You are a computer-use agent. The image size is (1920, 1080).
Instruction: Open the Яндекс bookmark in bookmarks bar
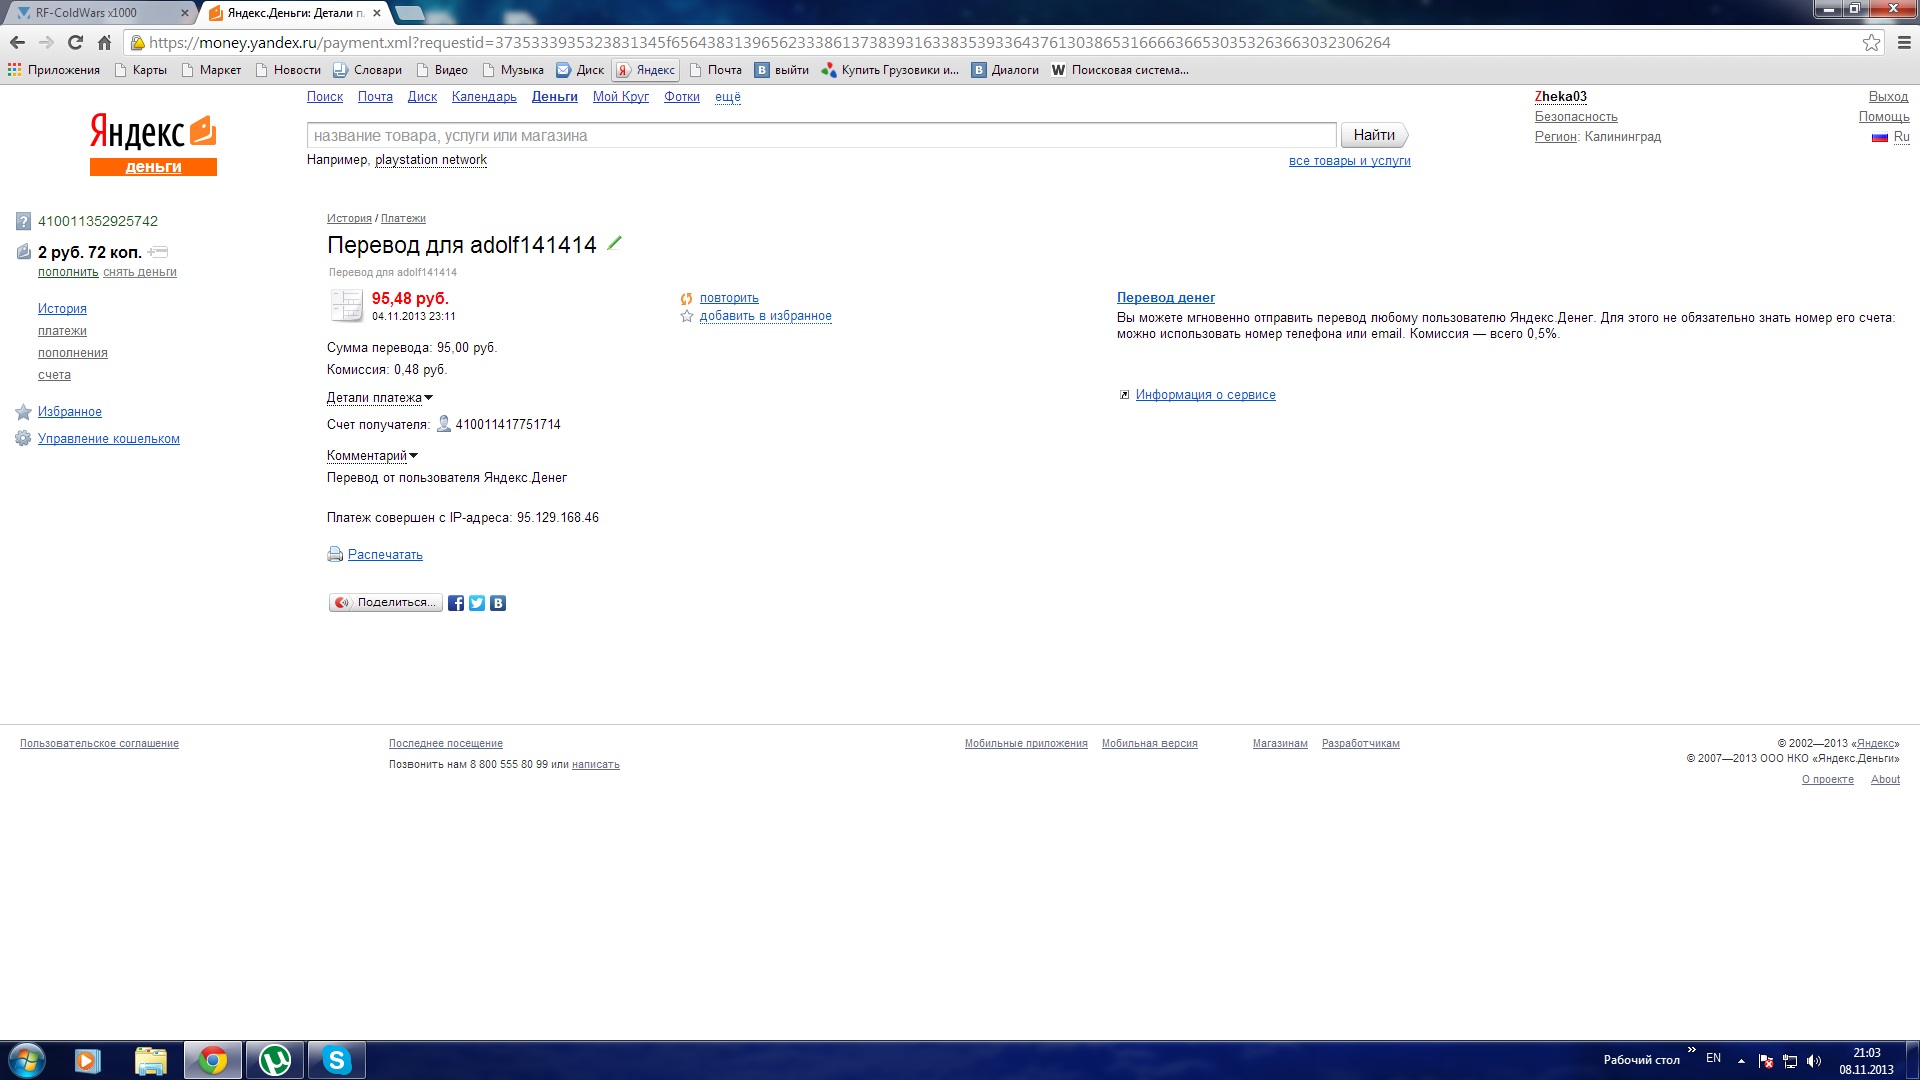click(646, 70)
